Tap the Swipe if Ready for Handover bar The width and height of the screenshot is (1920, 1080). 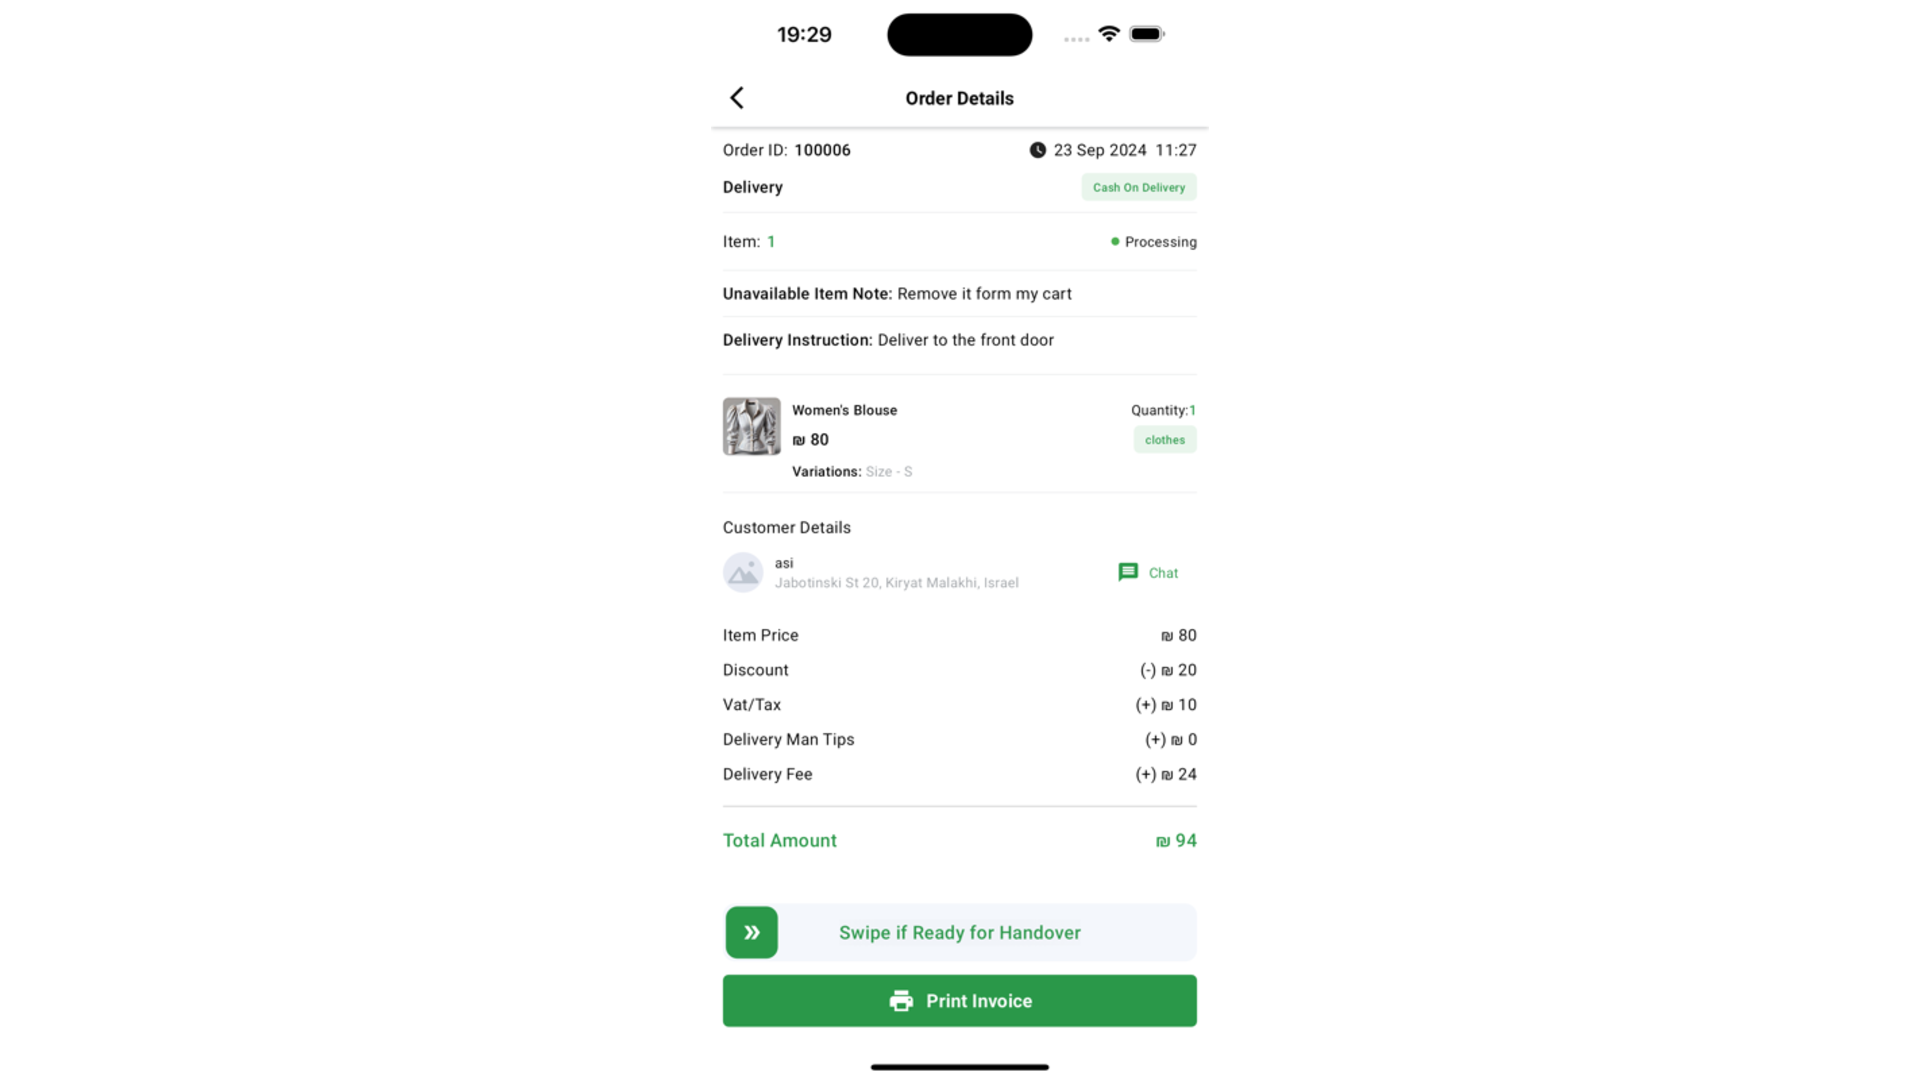point(960,933)
